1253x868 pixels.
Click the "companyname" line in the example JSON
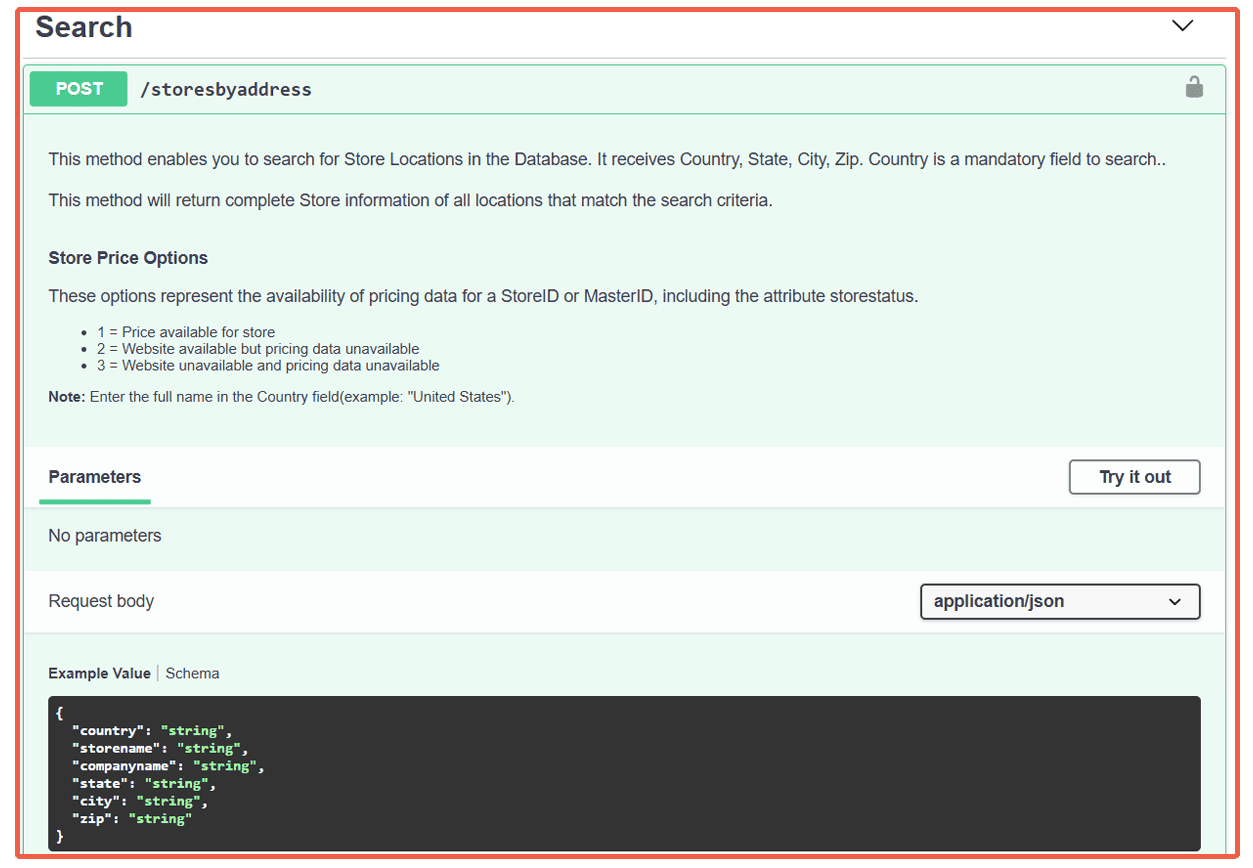point(166,766)
